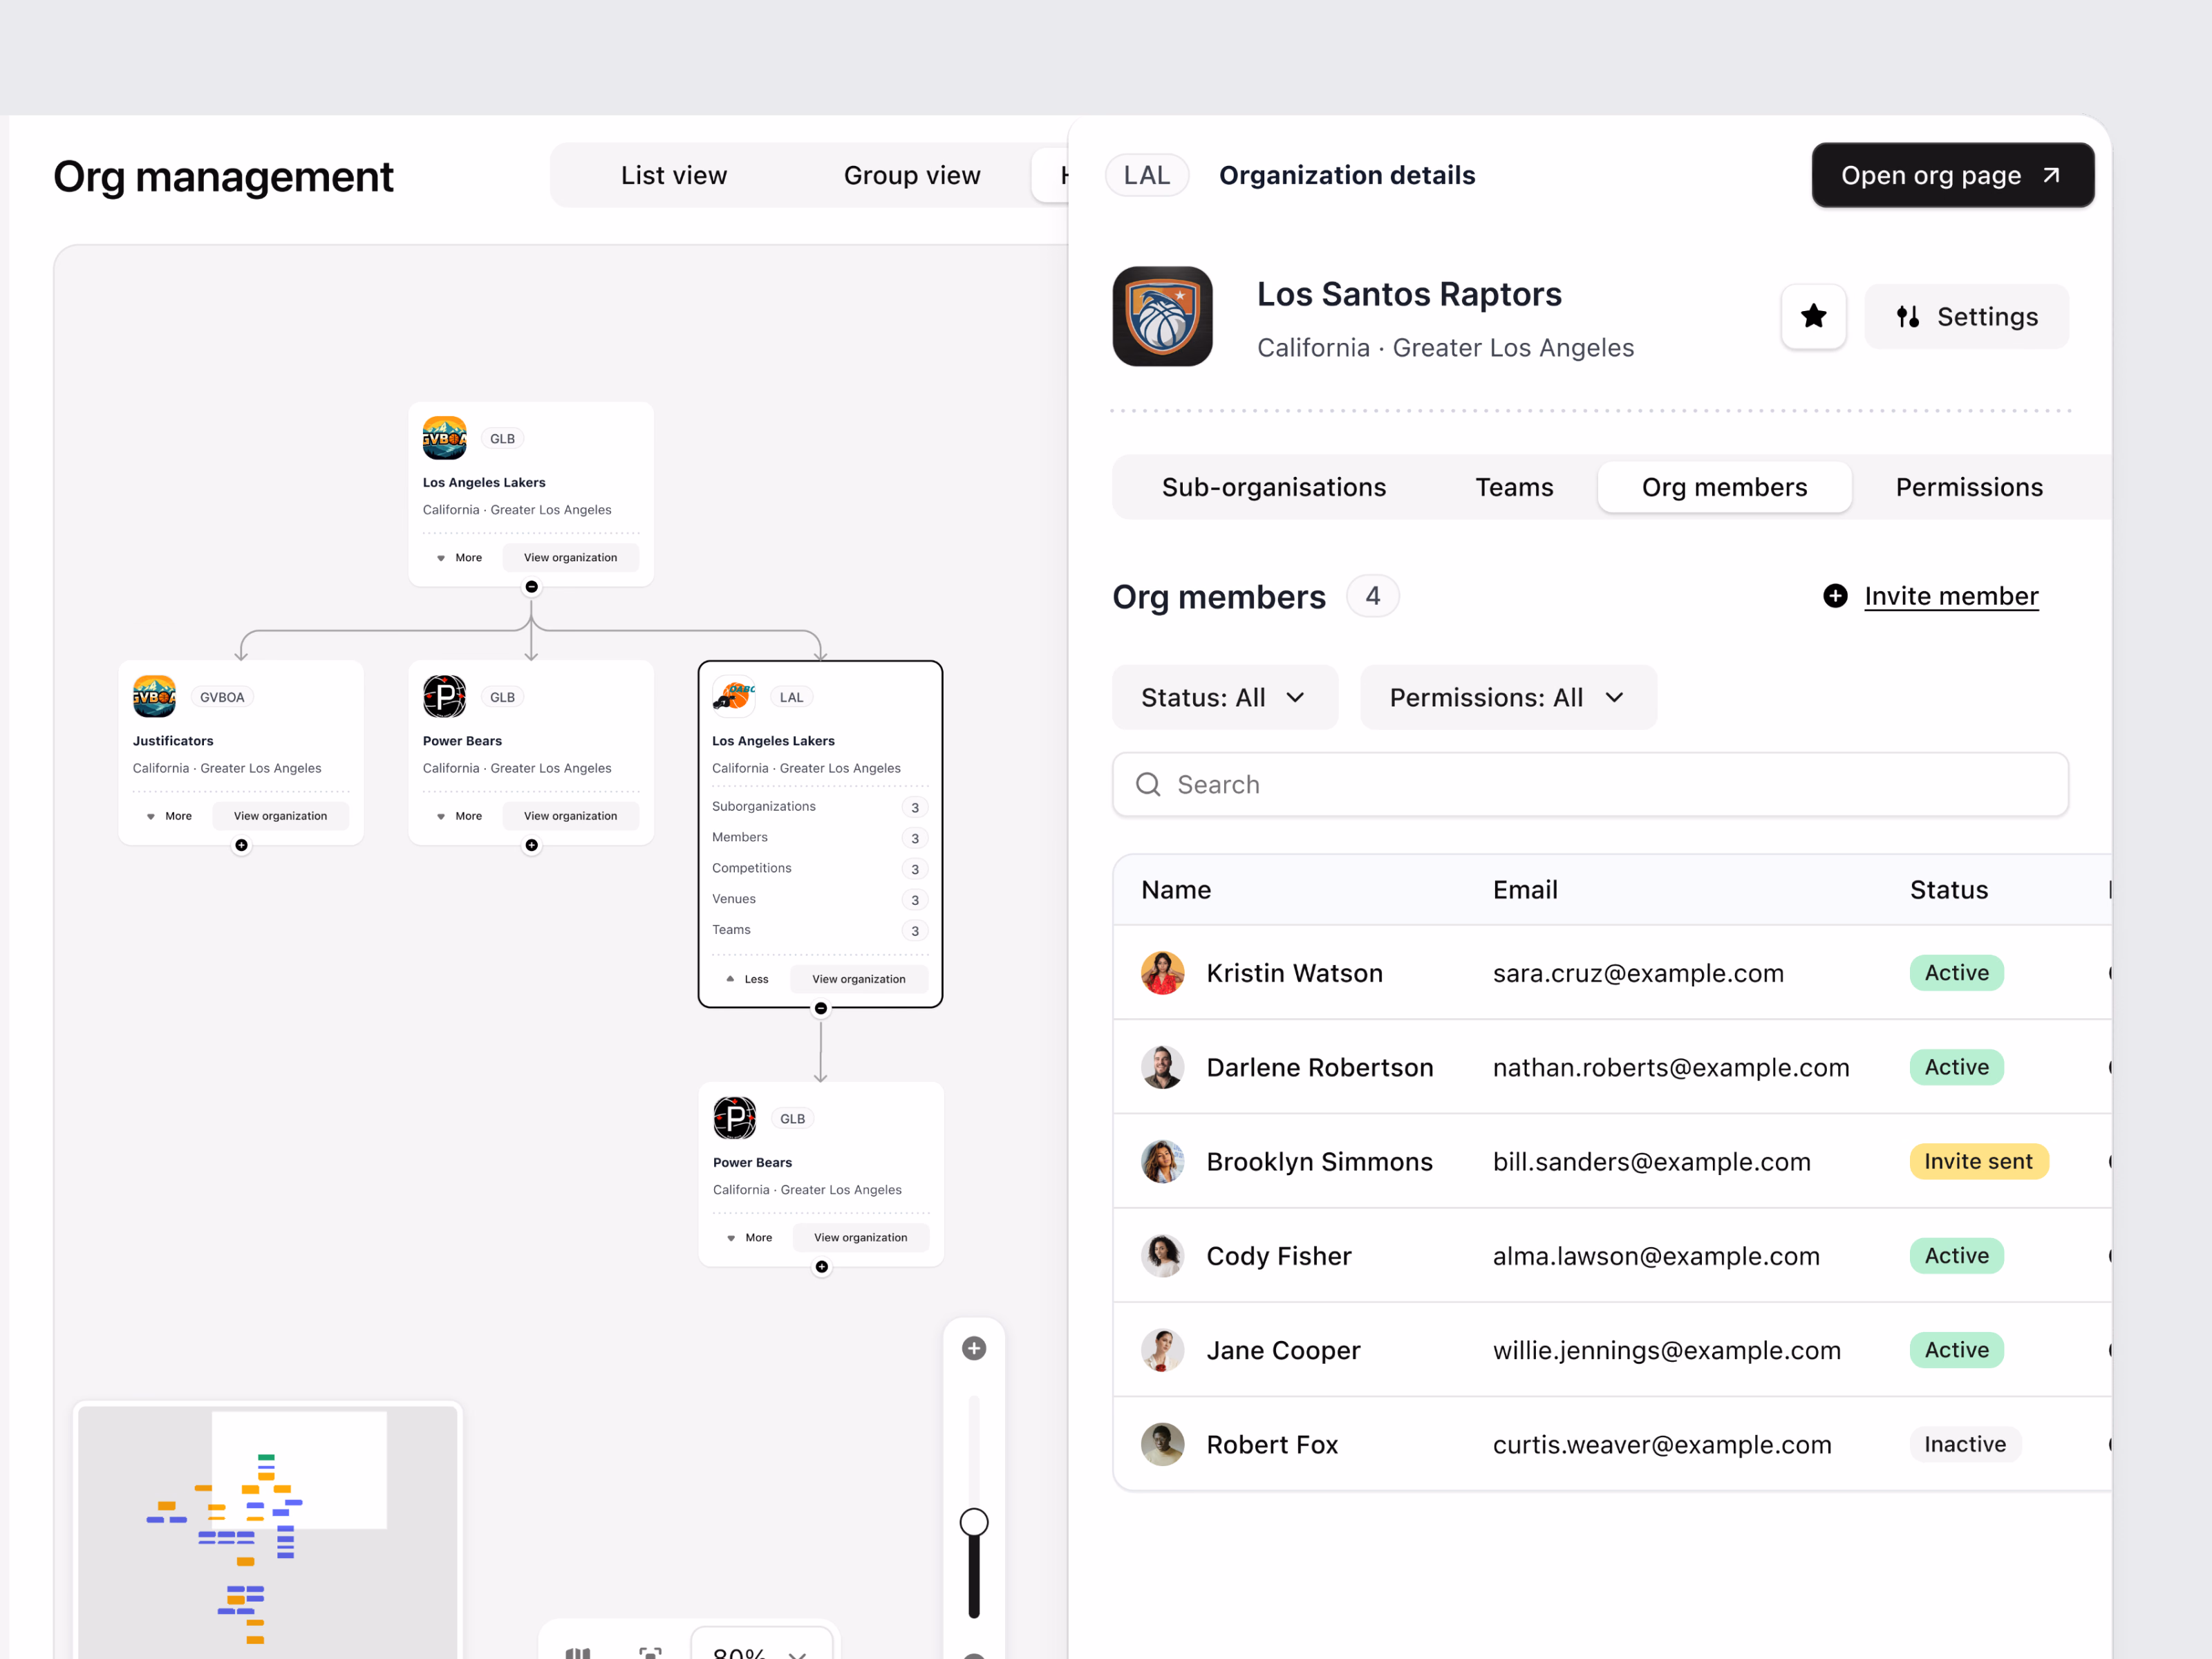
Task: Select the Org members tab
Action: 1724,487
